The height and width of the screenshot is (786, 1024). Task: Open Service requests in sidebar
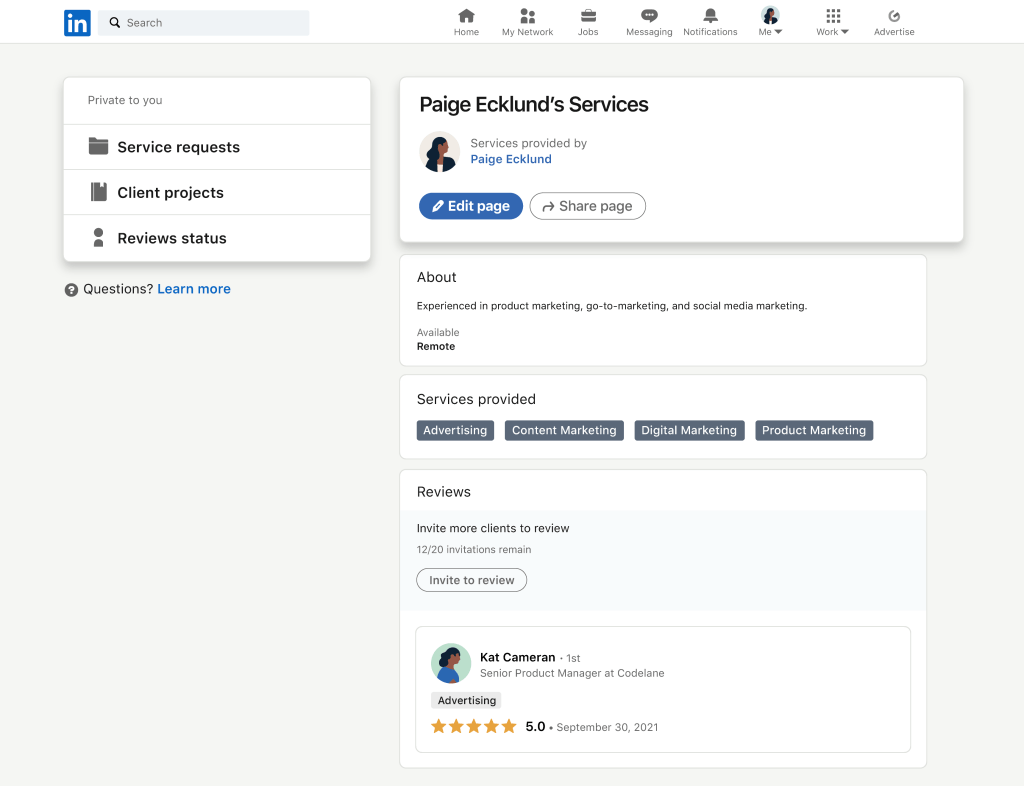pyautogui.click(x=178, y=147)
